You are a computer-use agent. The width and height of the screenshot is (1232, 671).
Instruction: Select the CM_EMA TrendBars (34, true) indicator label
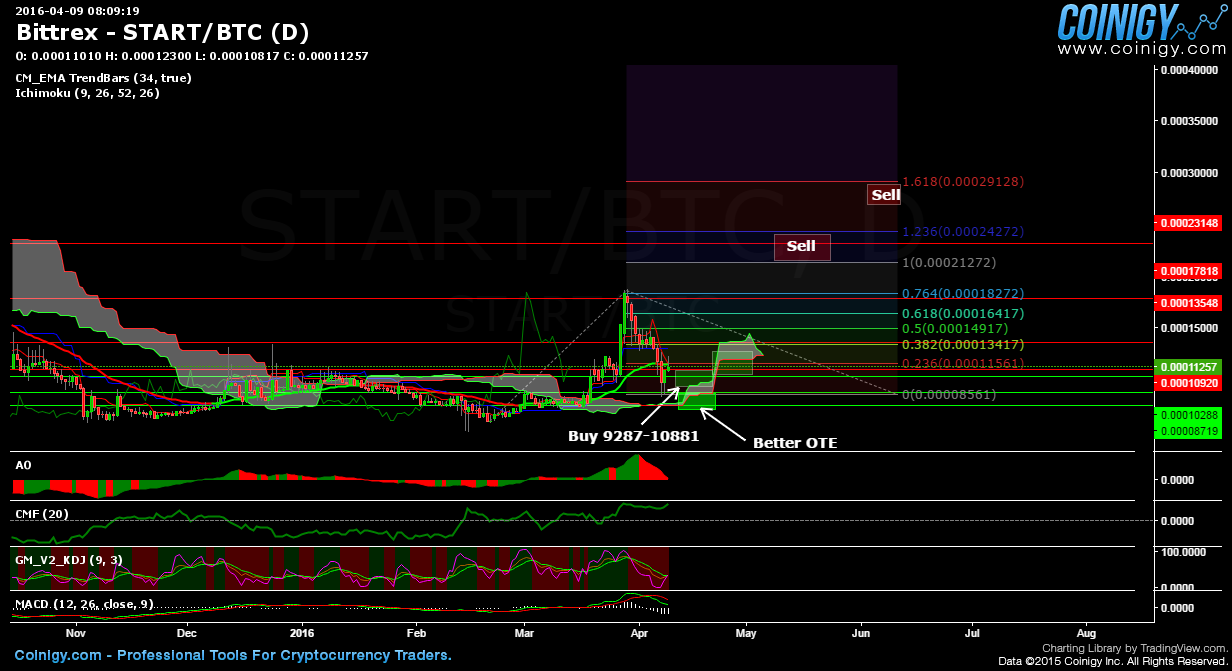[103, 78]
